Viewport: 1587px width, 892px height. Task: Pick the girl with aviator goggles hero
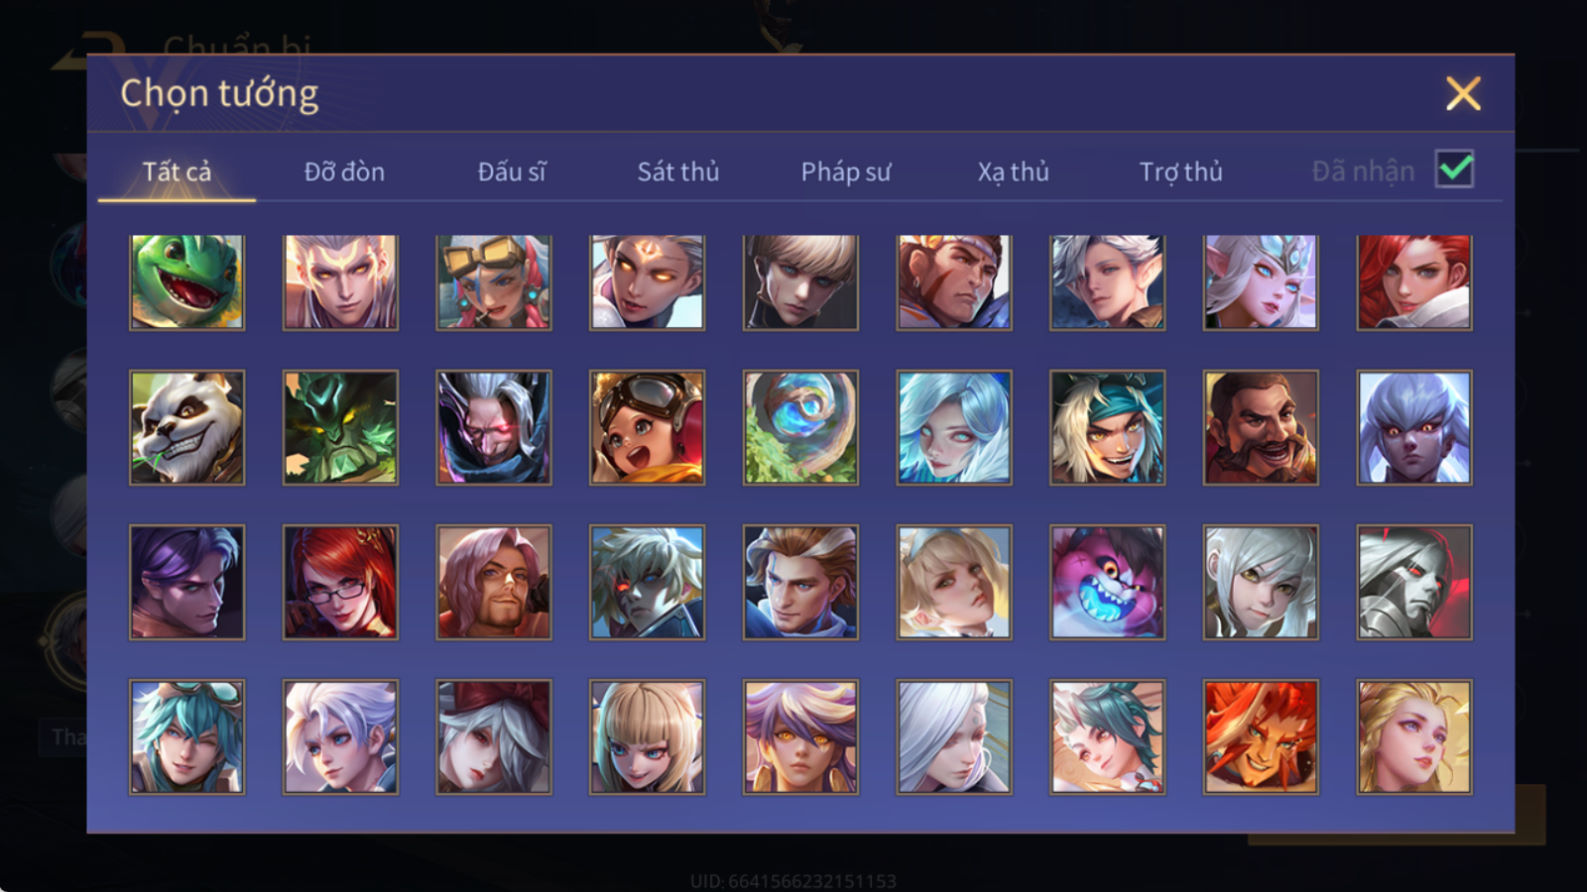pyautogui.click(x=647, y=428)
